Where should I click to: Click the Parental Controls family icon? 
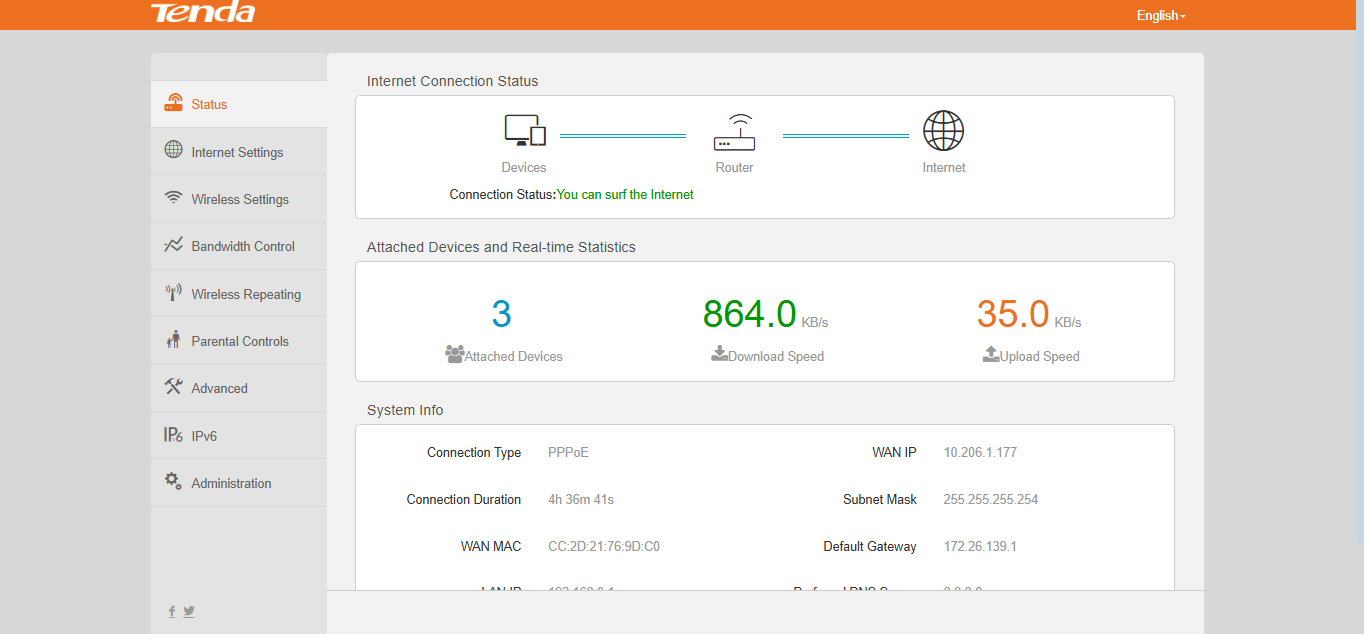[173, 340]
